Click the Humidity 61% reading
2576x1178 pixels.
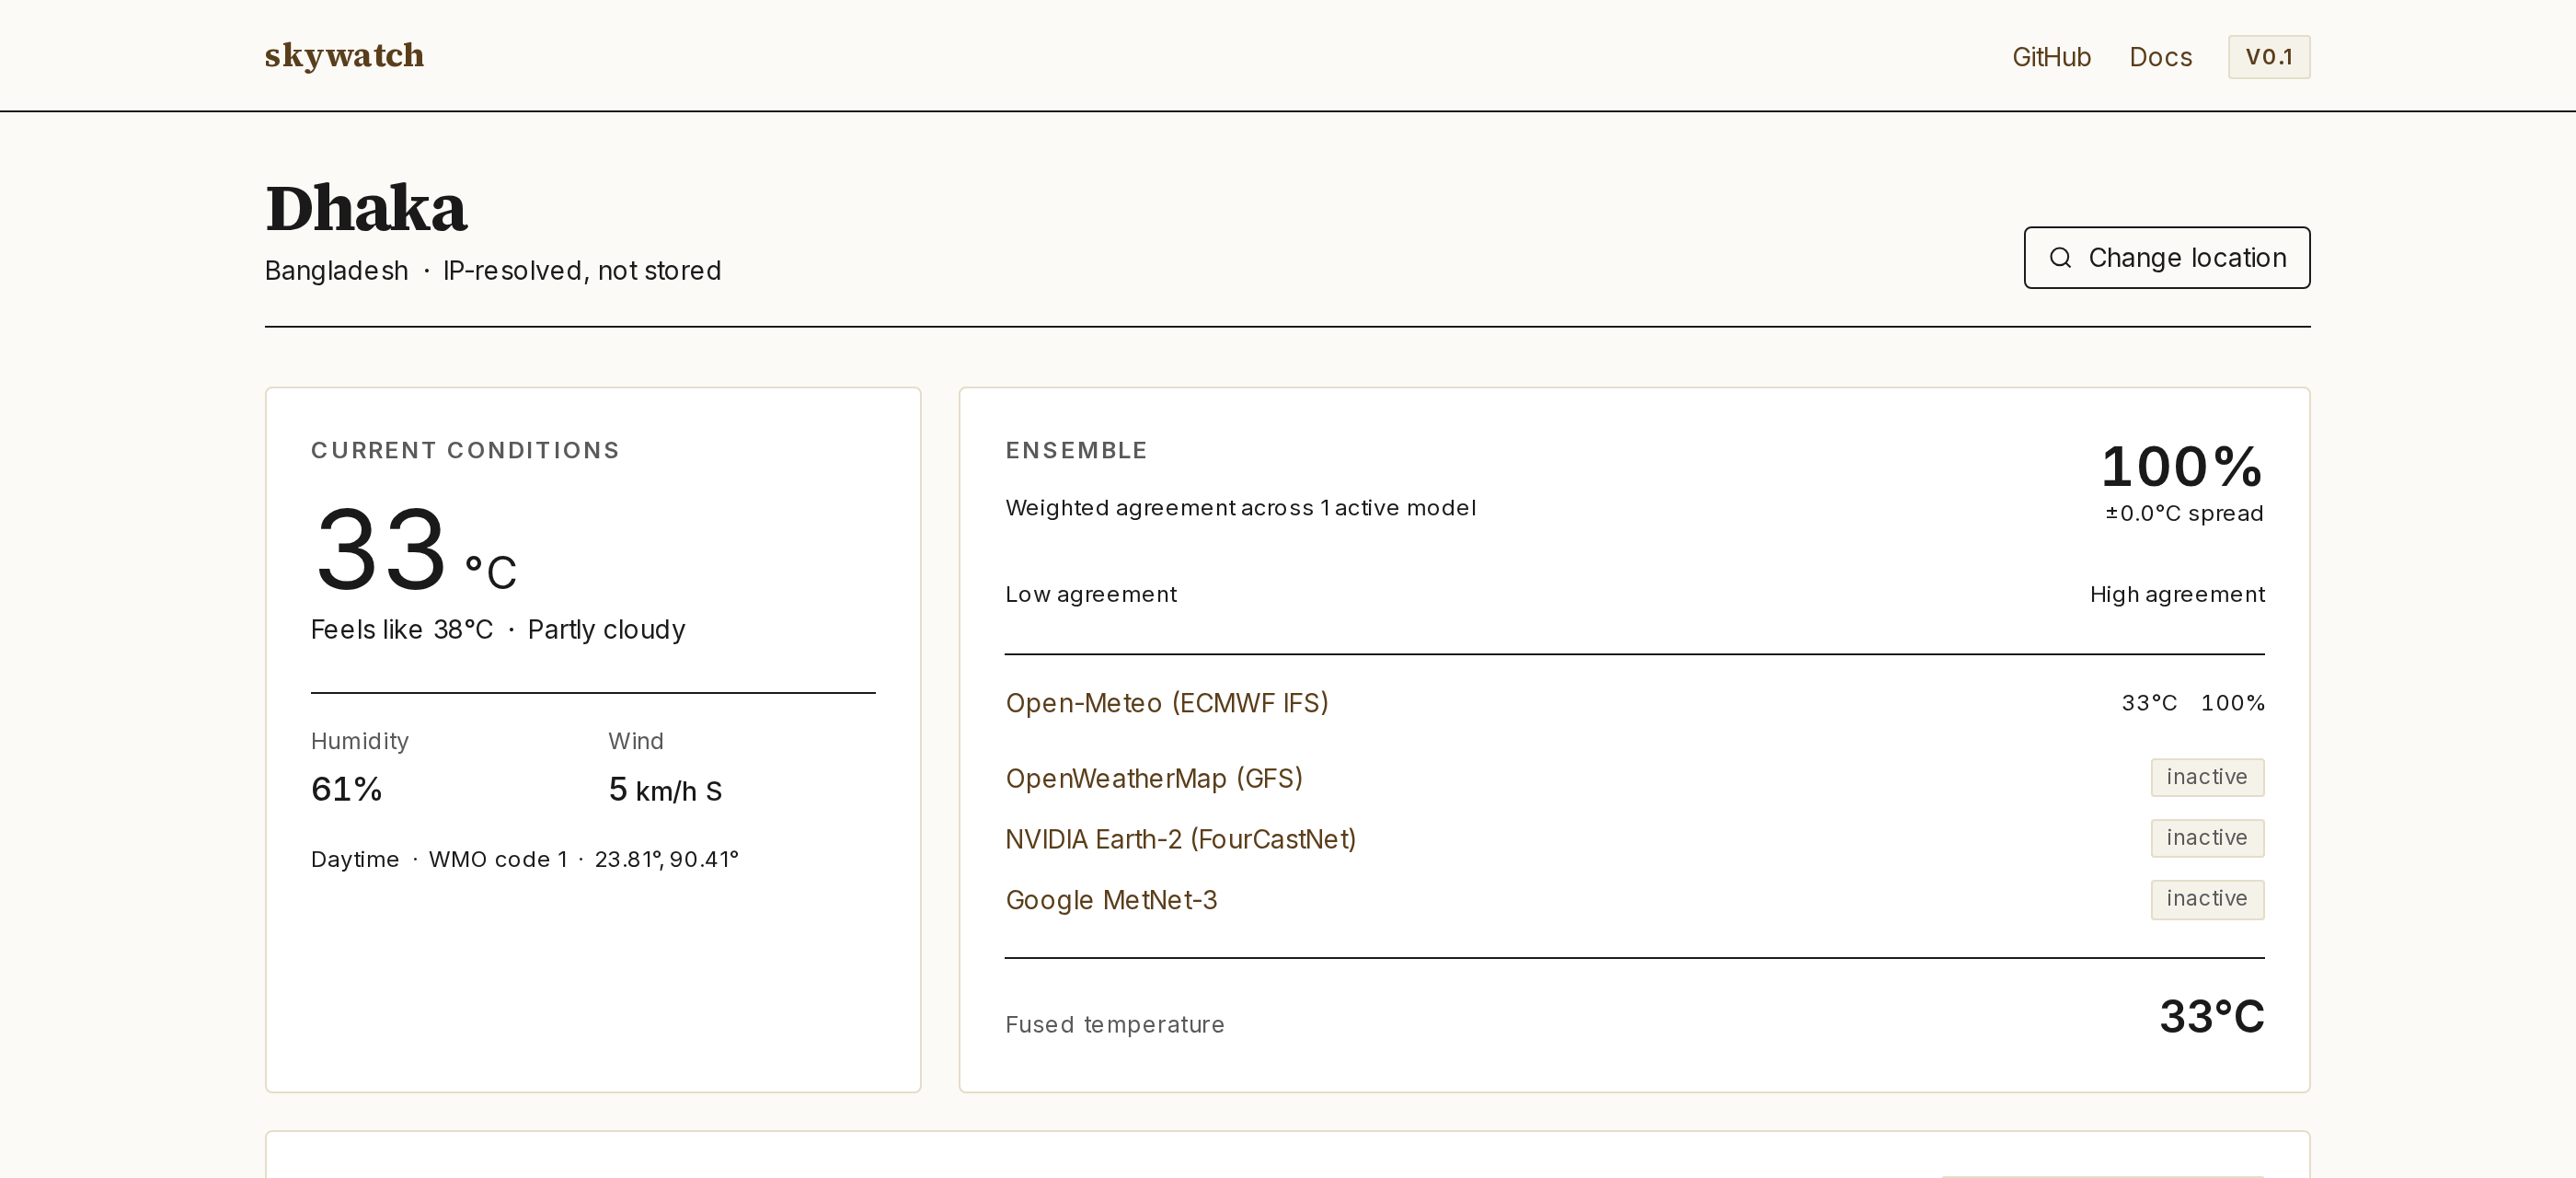(346, 789)
